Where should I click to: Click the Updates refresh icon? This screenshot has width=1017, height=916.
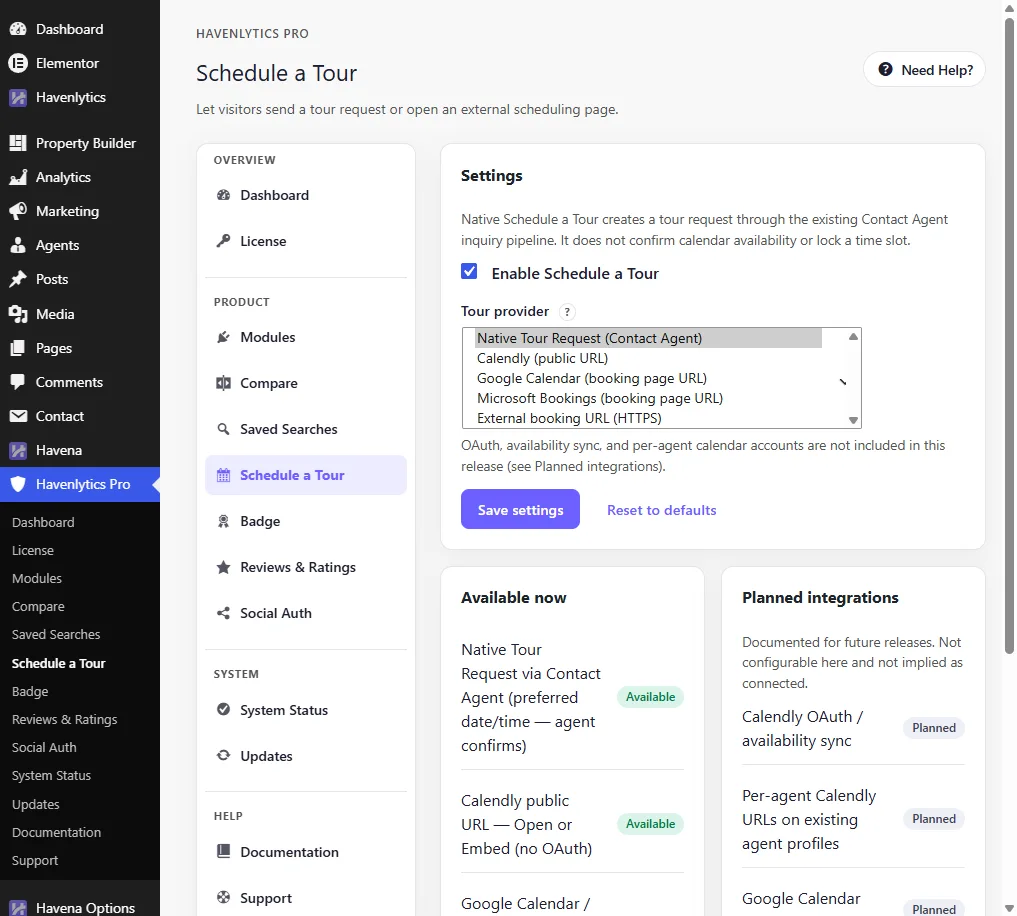(223, 755)
